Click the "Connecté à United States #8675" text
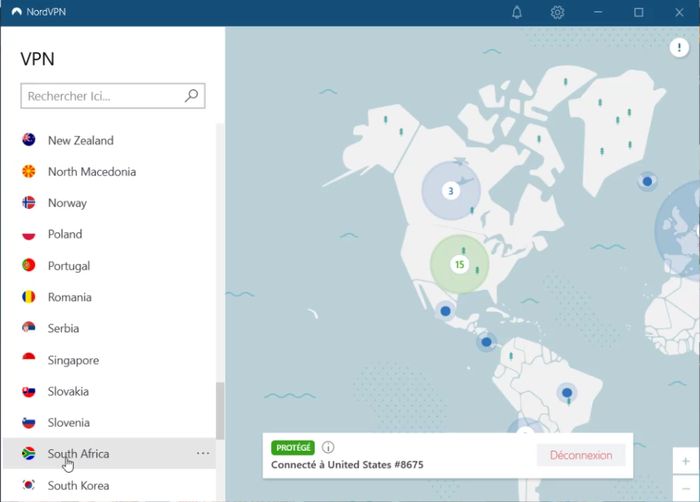 pyautogui.click(x=347, y=464)
